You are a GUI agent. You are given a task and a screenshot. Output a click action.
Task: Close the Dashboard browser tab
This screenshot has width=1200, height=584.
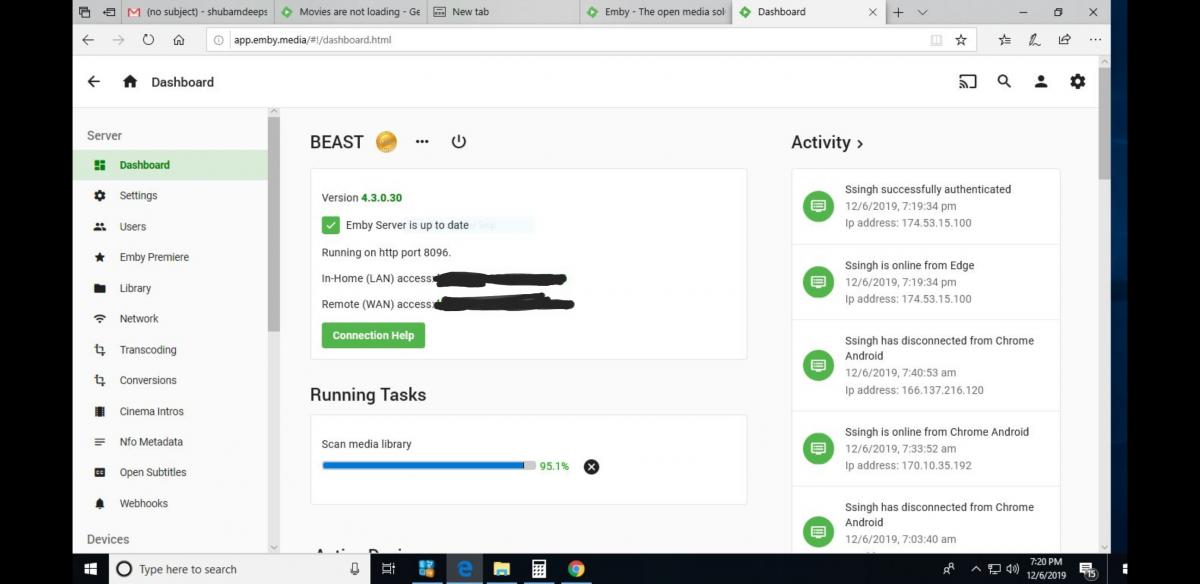coord(872,12)
